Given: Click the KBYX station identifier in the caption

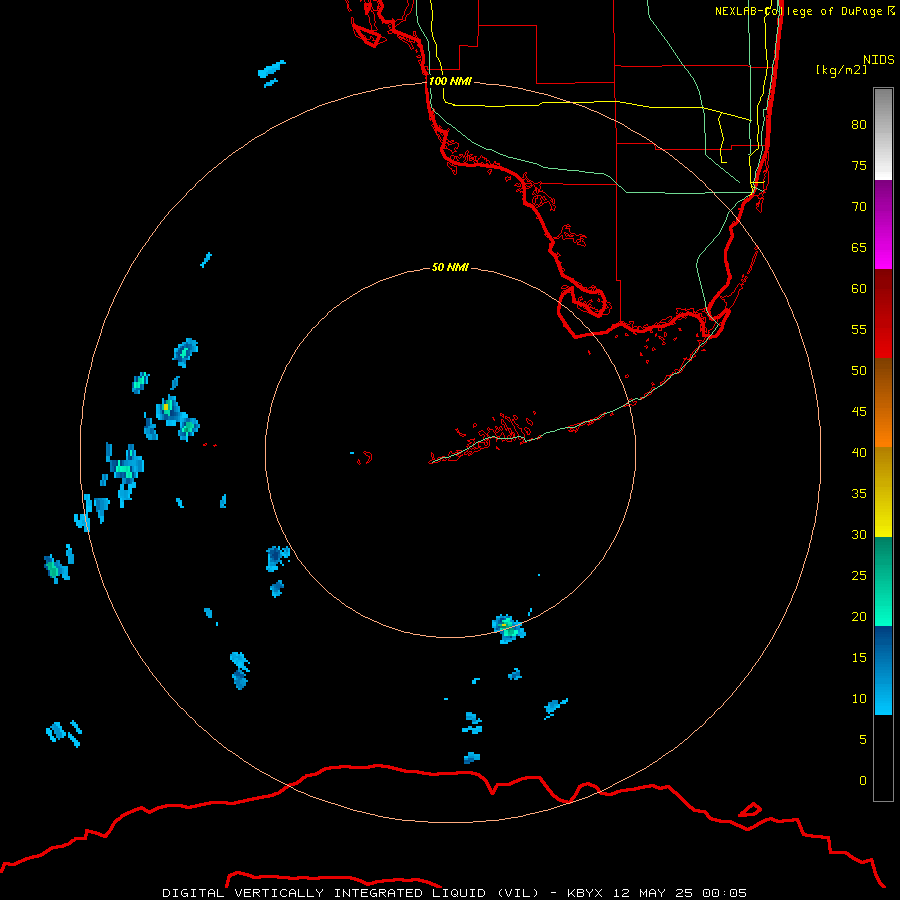Looking at the screenshot, I should 584,893.
